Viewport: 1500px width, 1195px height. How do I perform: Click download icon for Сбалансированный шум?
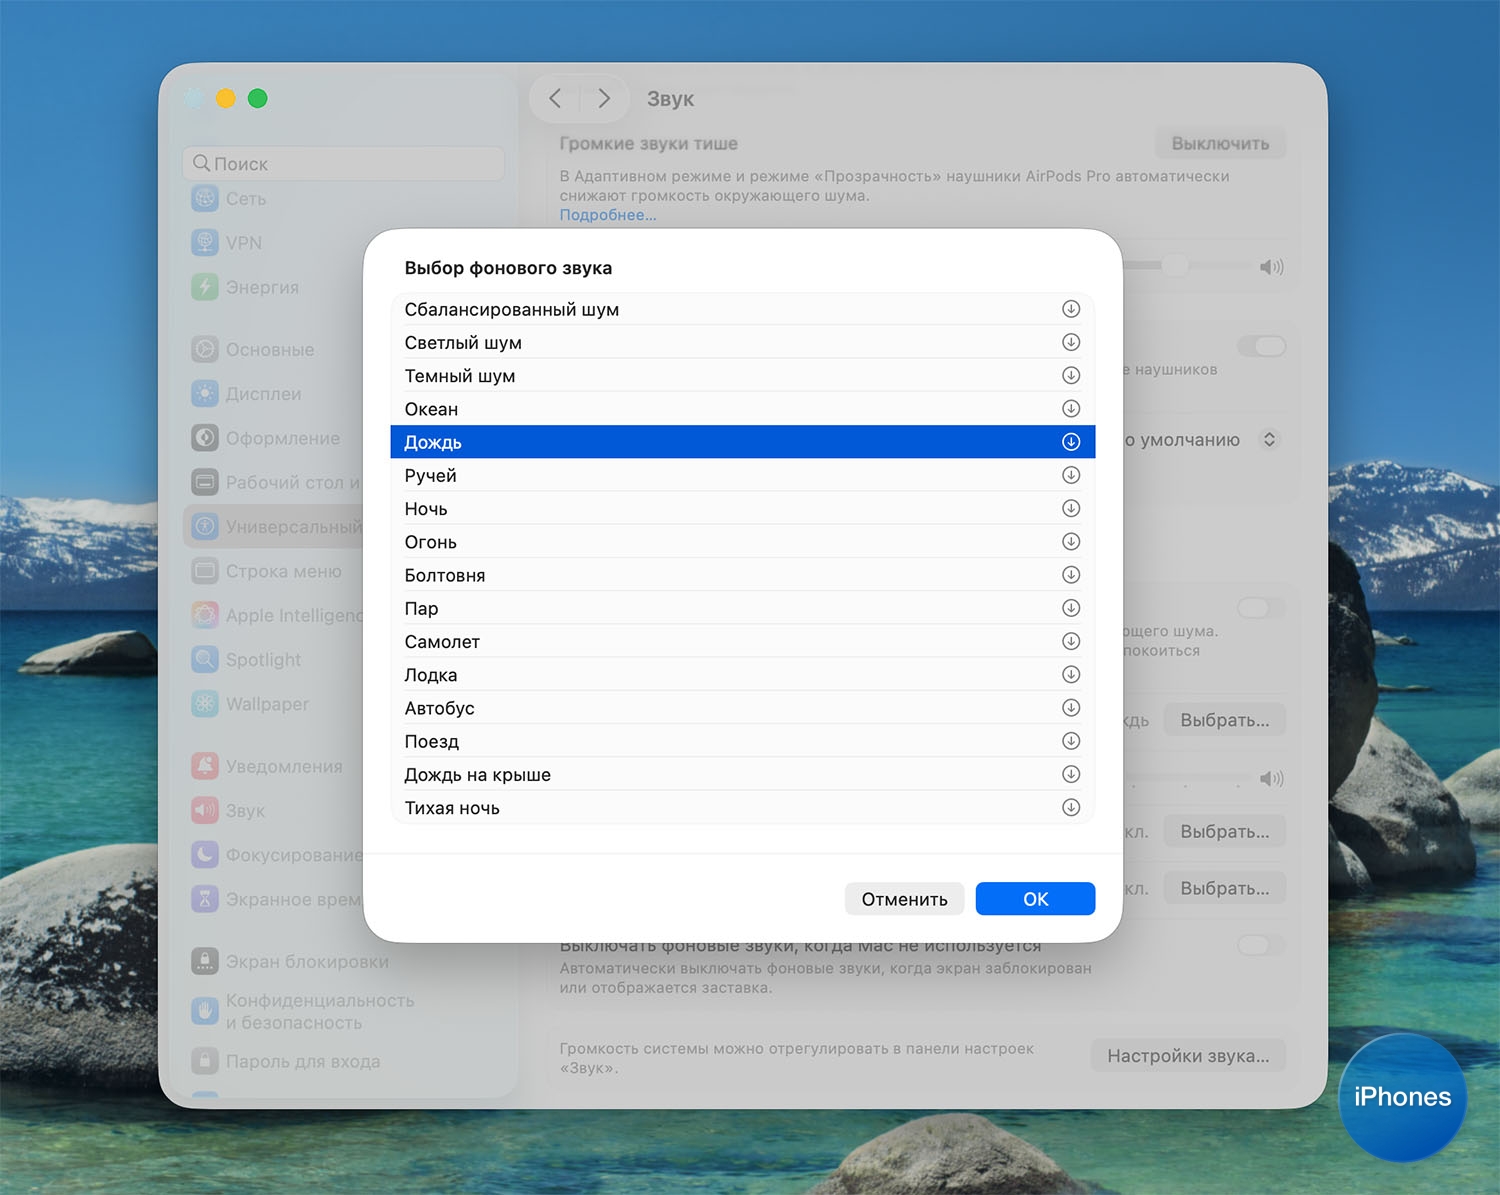coord(1070,309)
